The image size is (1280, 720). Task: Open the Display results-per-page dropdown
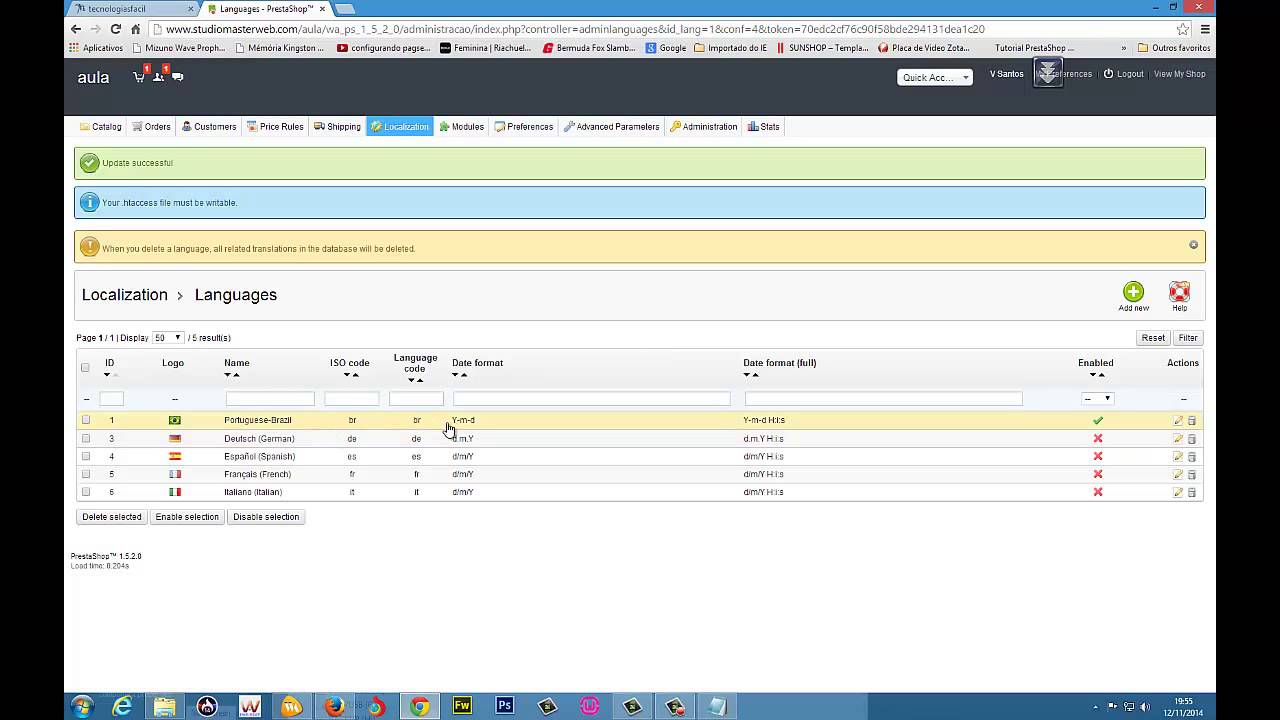point(167,338)
